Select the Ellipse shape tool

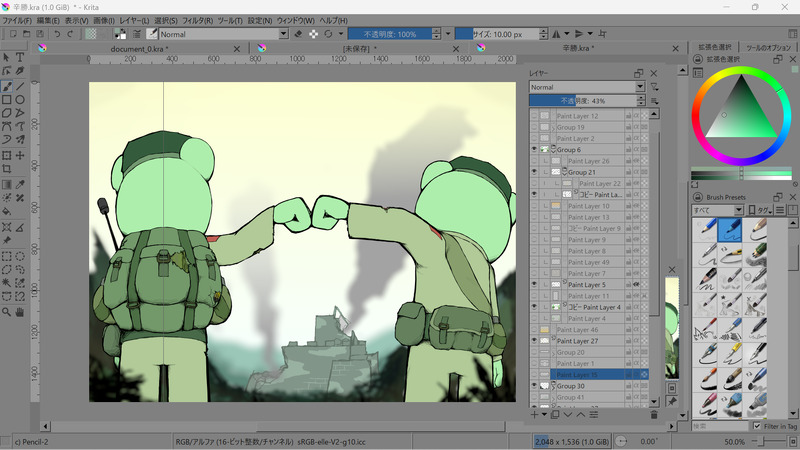tap(20, 100)
